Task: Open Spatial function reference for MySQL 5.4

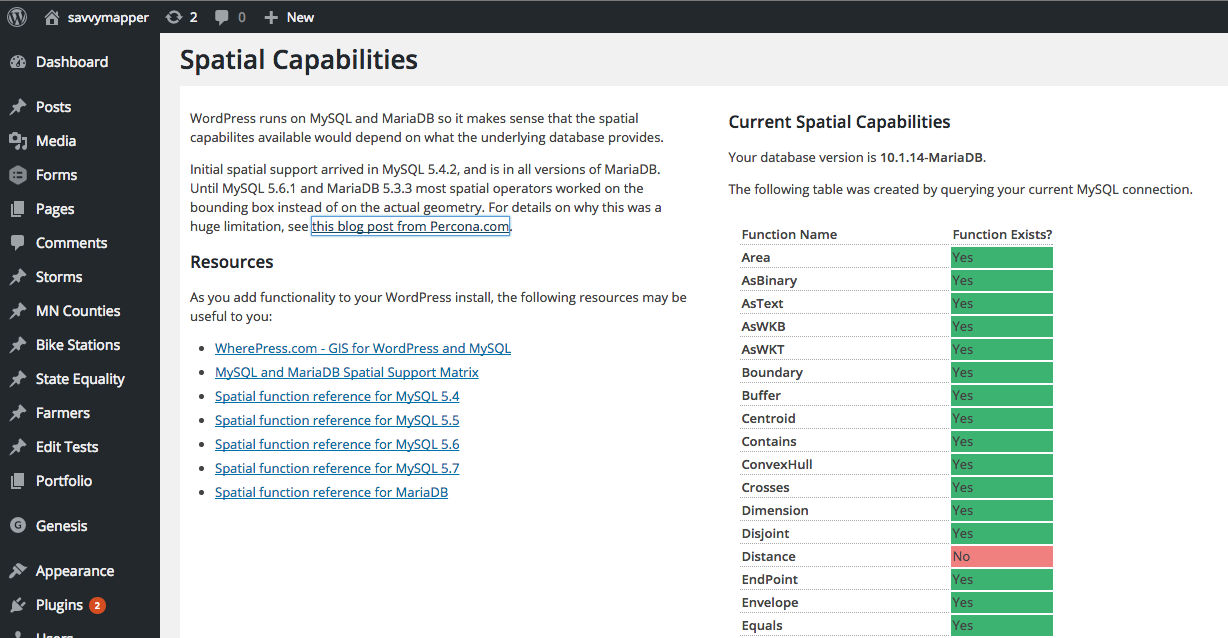Action: (337, 396)
